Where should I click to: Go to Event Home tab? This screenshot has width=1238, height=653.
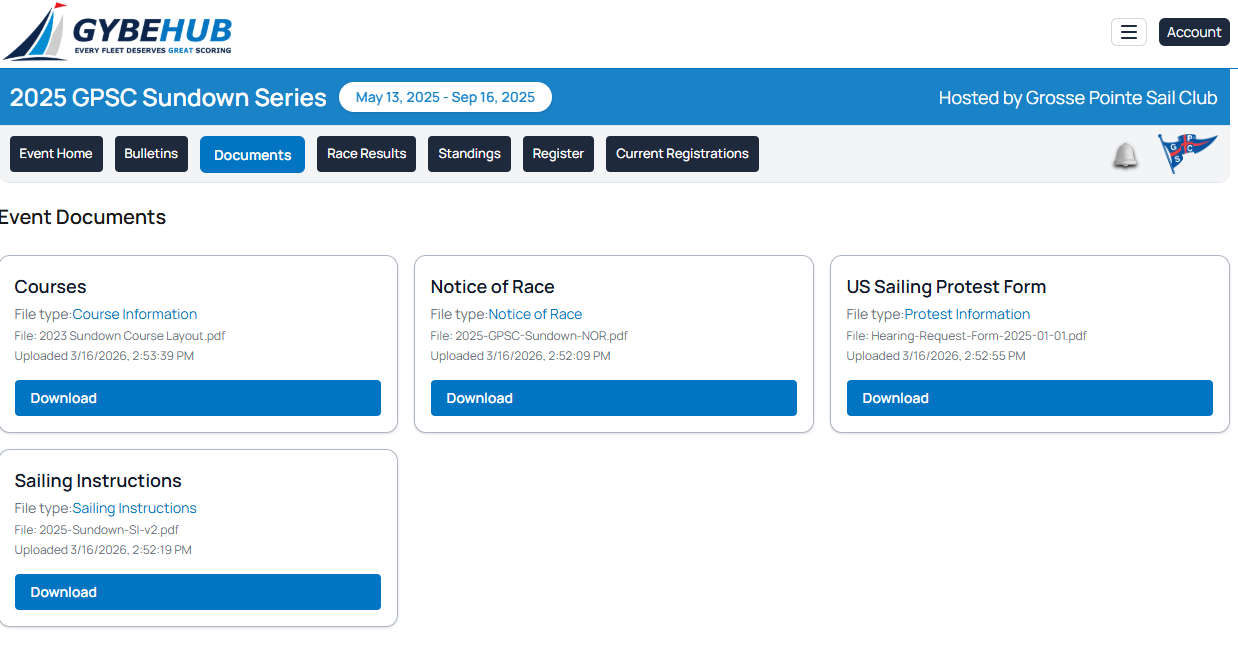point(56,154)
